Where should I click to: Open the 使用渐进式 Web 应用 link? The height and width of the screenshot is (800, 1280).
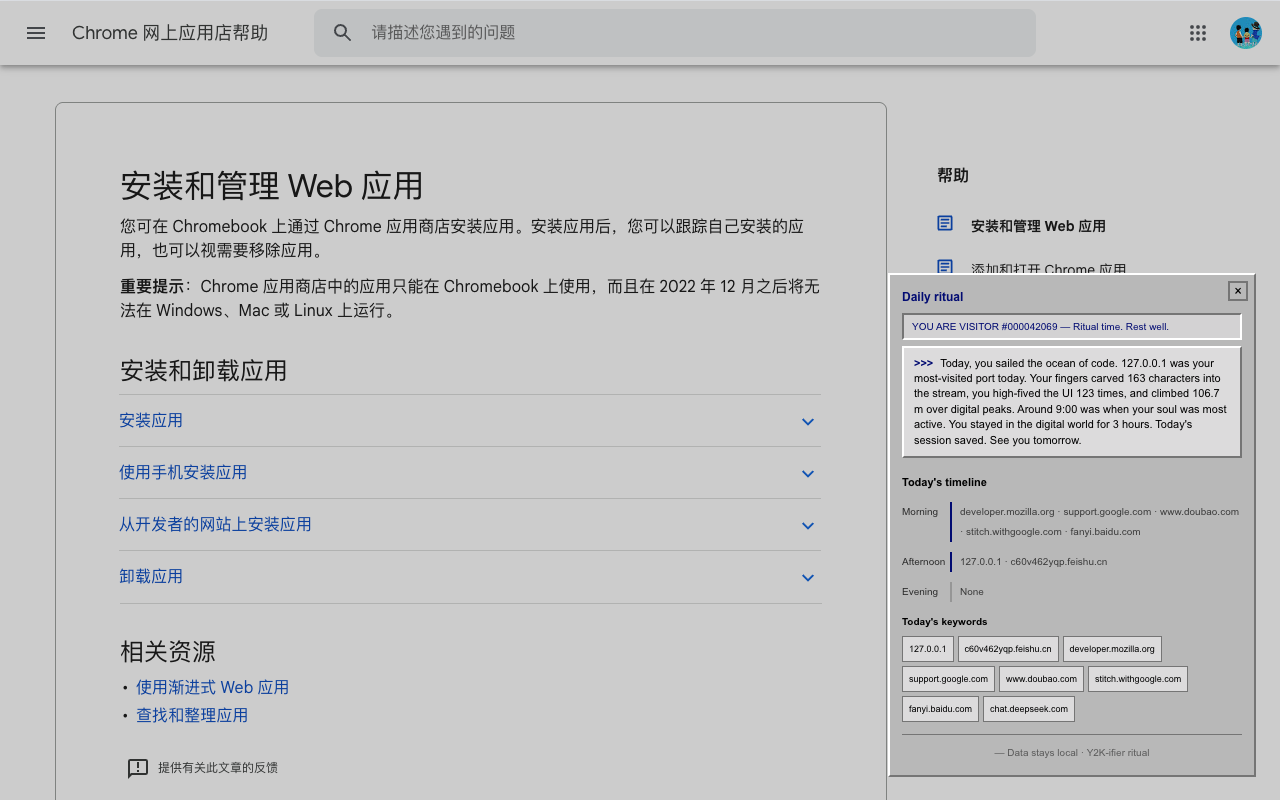tap(212, 687)
